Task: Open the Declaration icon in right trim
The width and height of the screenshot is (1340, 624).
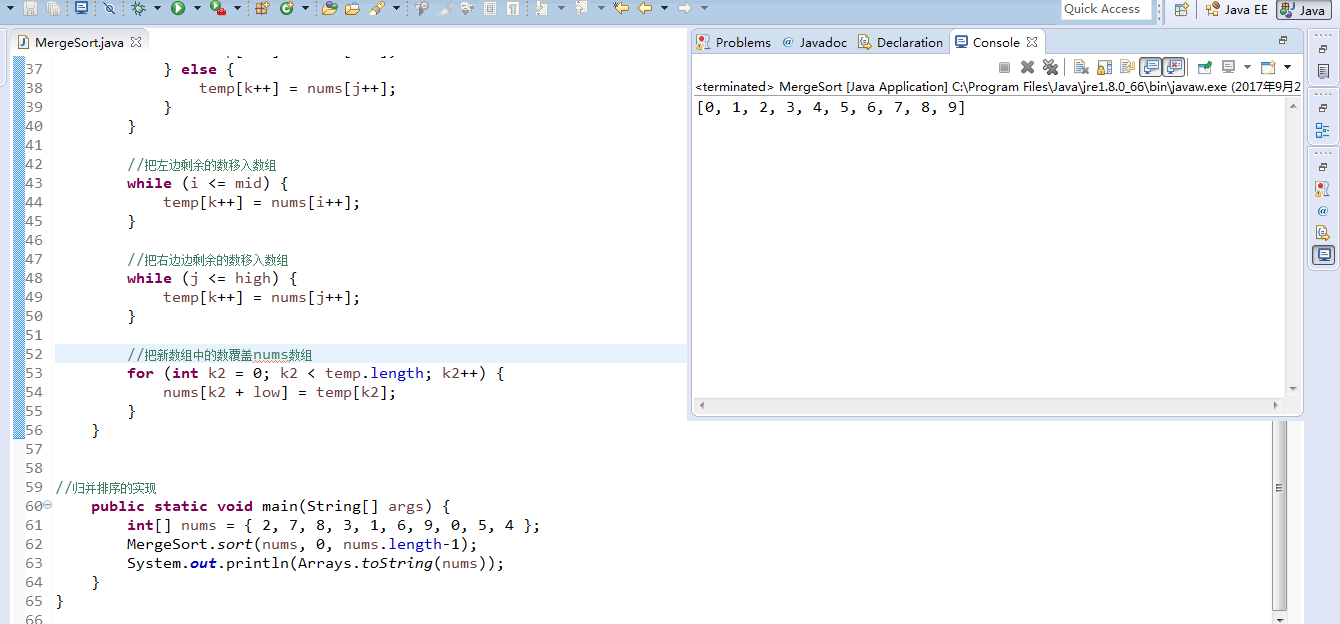Action: click(1322, 233)
